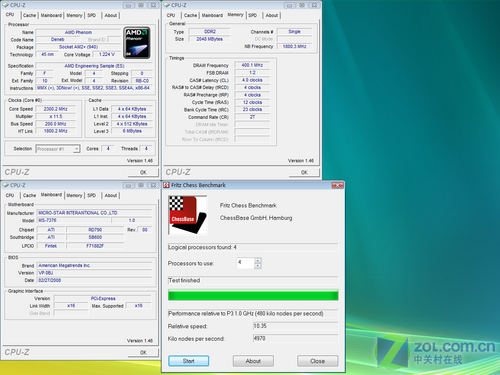This screenshot has width=500, height=375.
Task: Click the CPU-Z title icon in the top-left window
Action: [x=5, y=5]
